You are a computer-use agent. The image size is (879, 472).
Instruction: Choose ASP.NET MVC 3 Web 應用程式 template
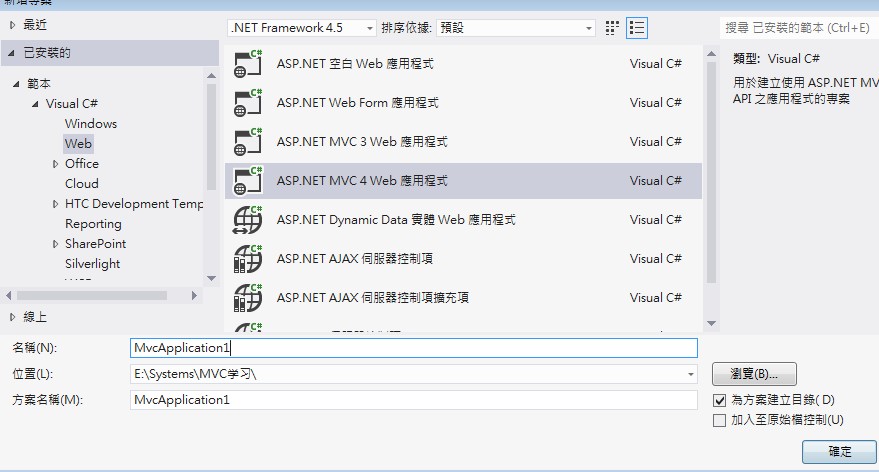click(463, 142)
